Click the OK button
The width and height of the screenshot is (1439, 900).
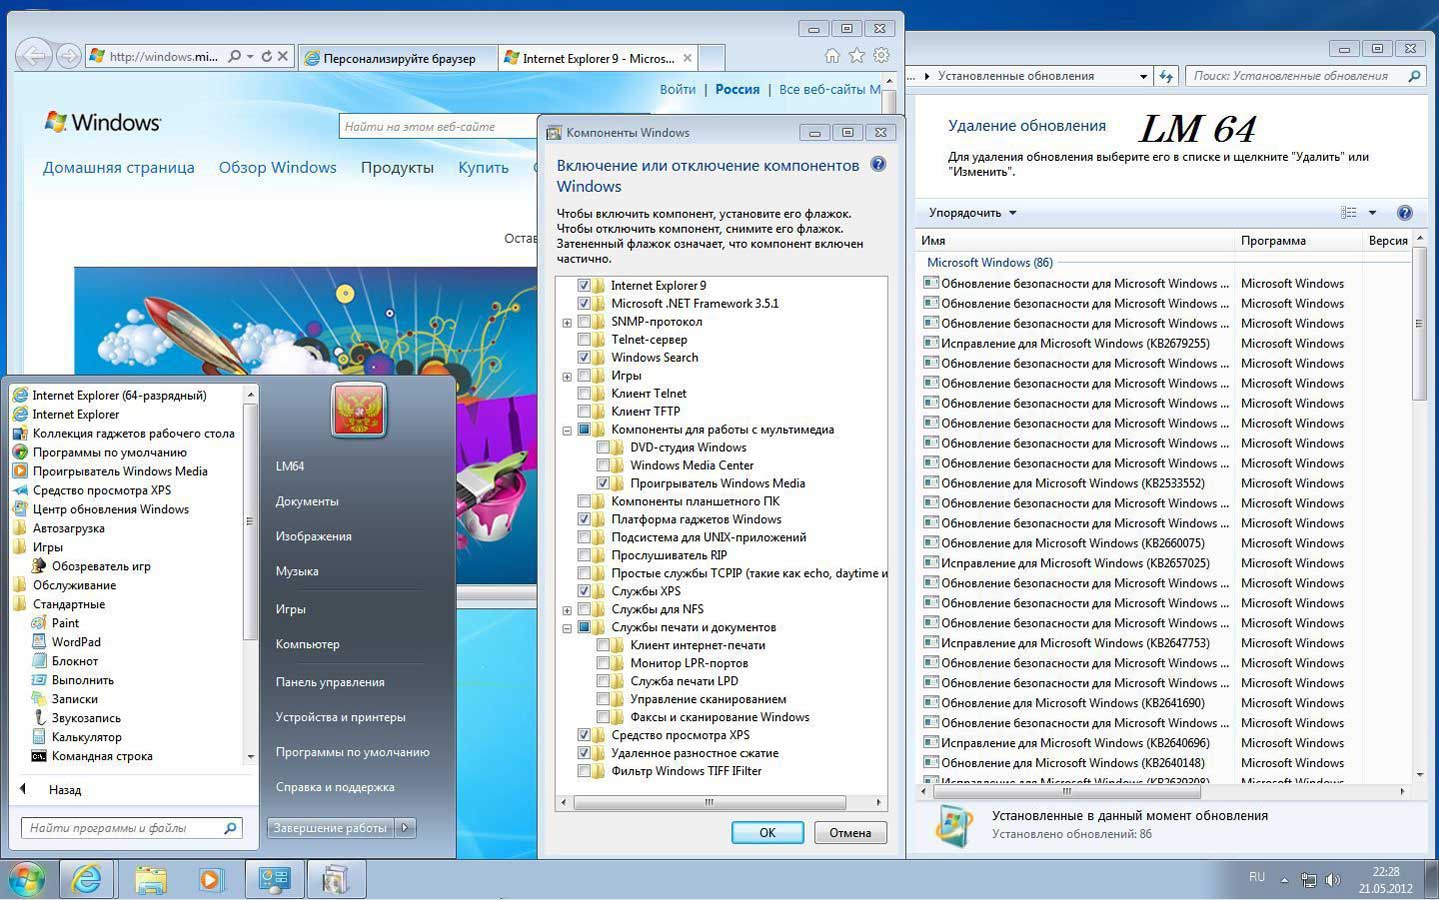[767, 833]
